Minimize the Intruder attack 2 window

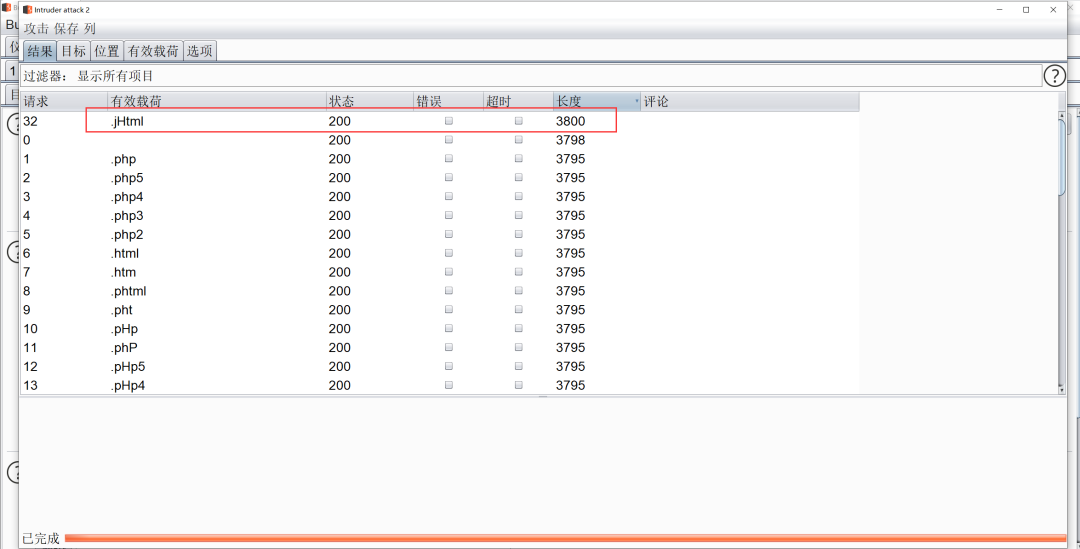click(998, 9)
